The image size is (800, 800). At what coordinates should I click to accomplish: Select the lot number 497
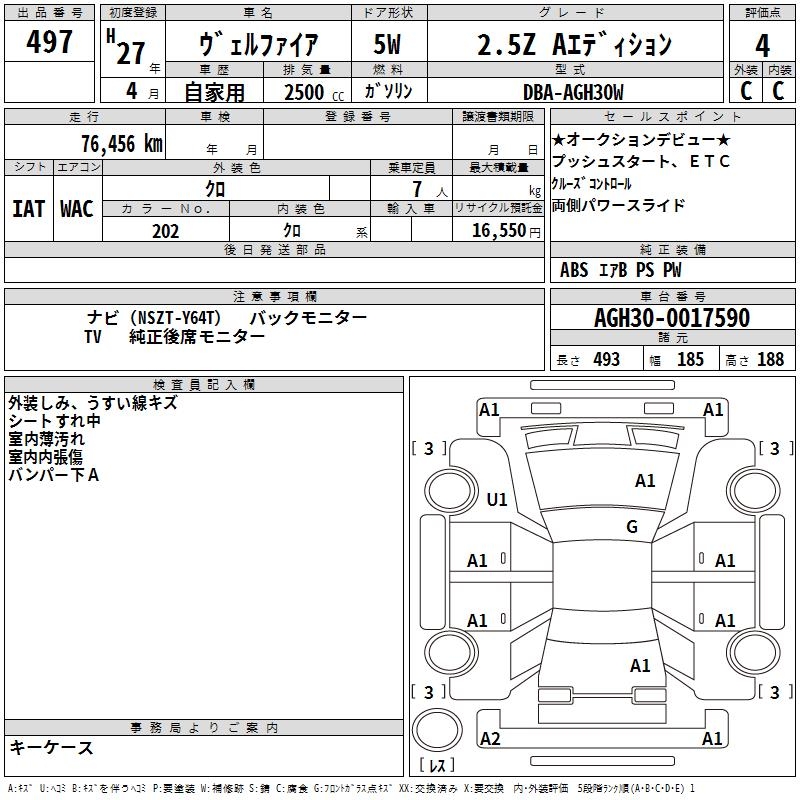pyautogui.click(x=50, y=42)
